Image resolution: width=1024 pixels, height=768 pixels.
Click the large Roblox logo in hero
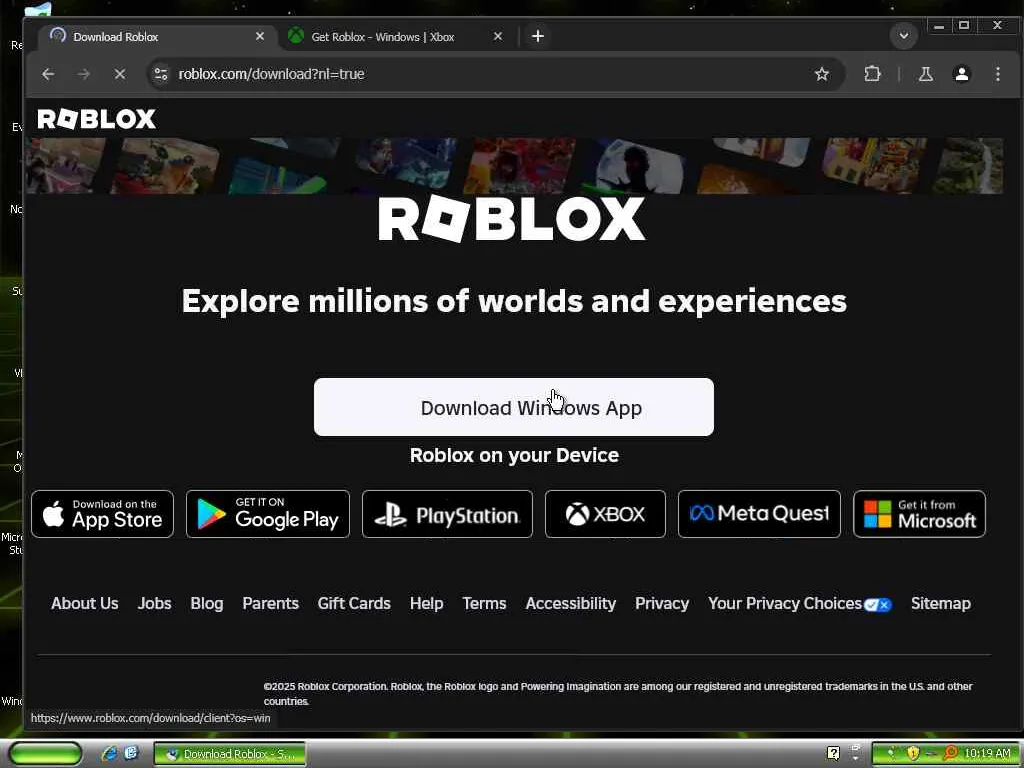click(512, 219)
